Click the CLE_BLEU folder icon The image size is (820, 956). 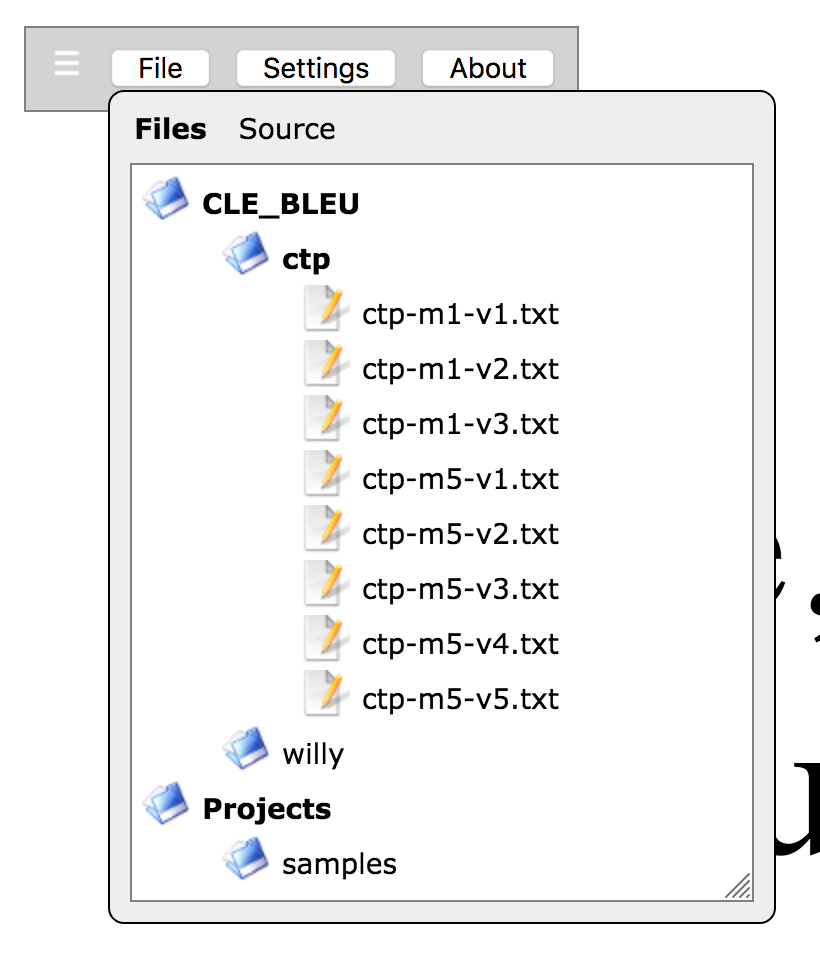point(166,198)
